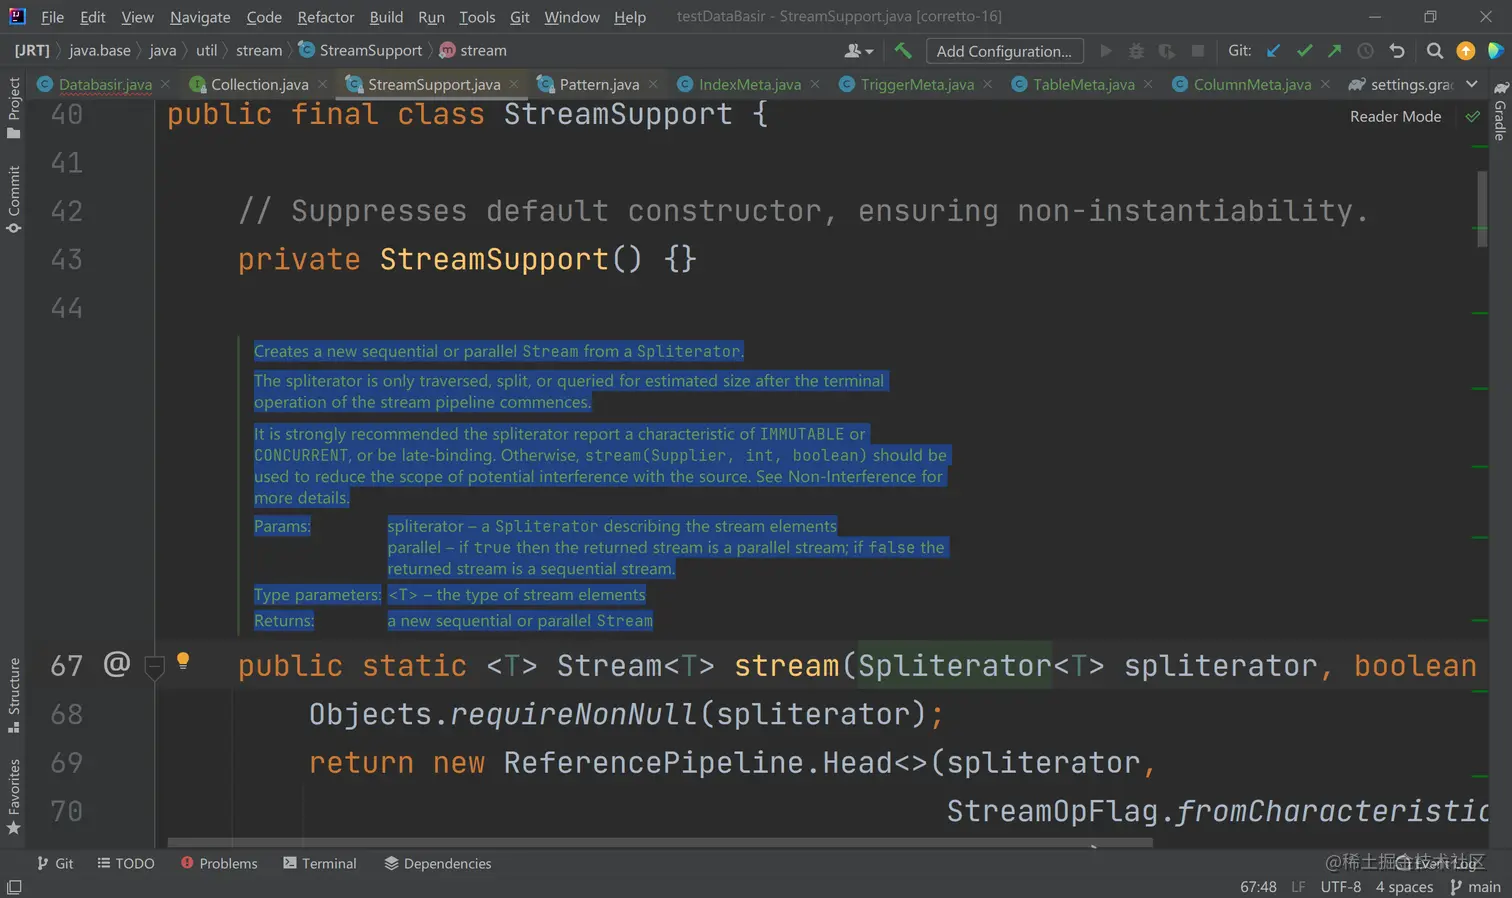Viewport: 1512px width, 898px height.
Task: Collapse the stream method fold marker
Action: (x=154, y=668)
